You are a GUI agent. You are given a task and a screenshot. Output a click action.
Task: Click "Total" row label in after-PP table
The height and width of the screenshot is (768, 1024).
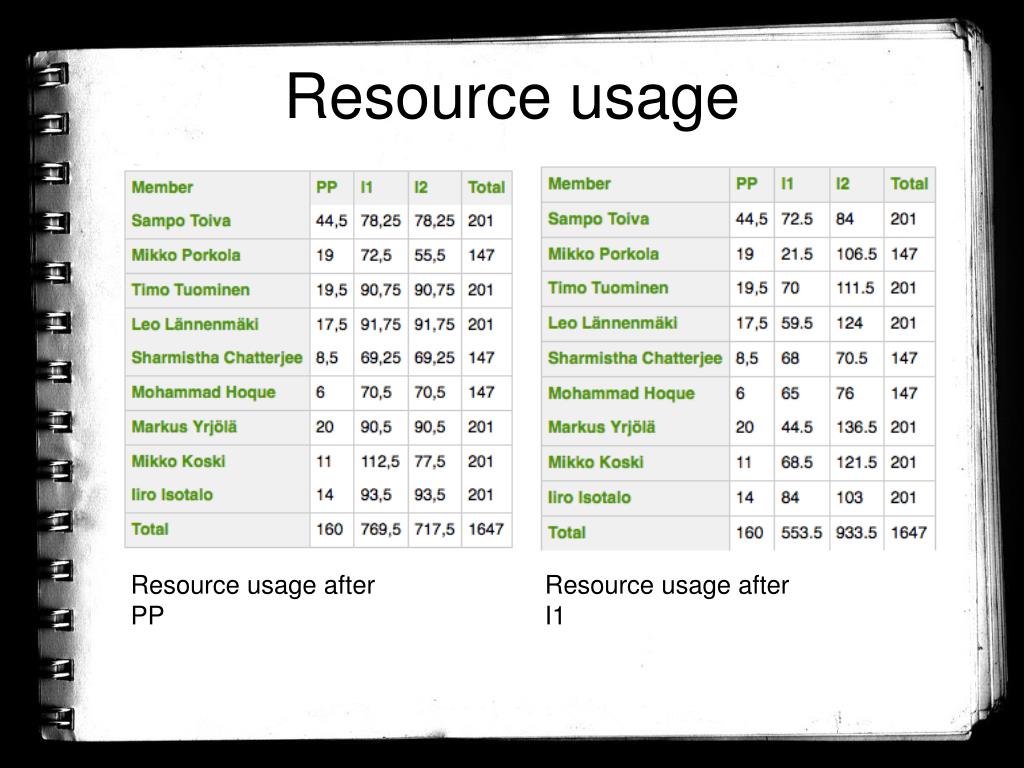pos(150,530)
